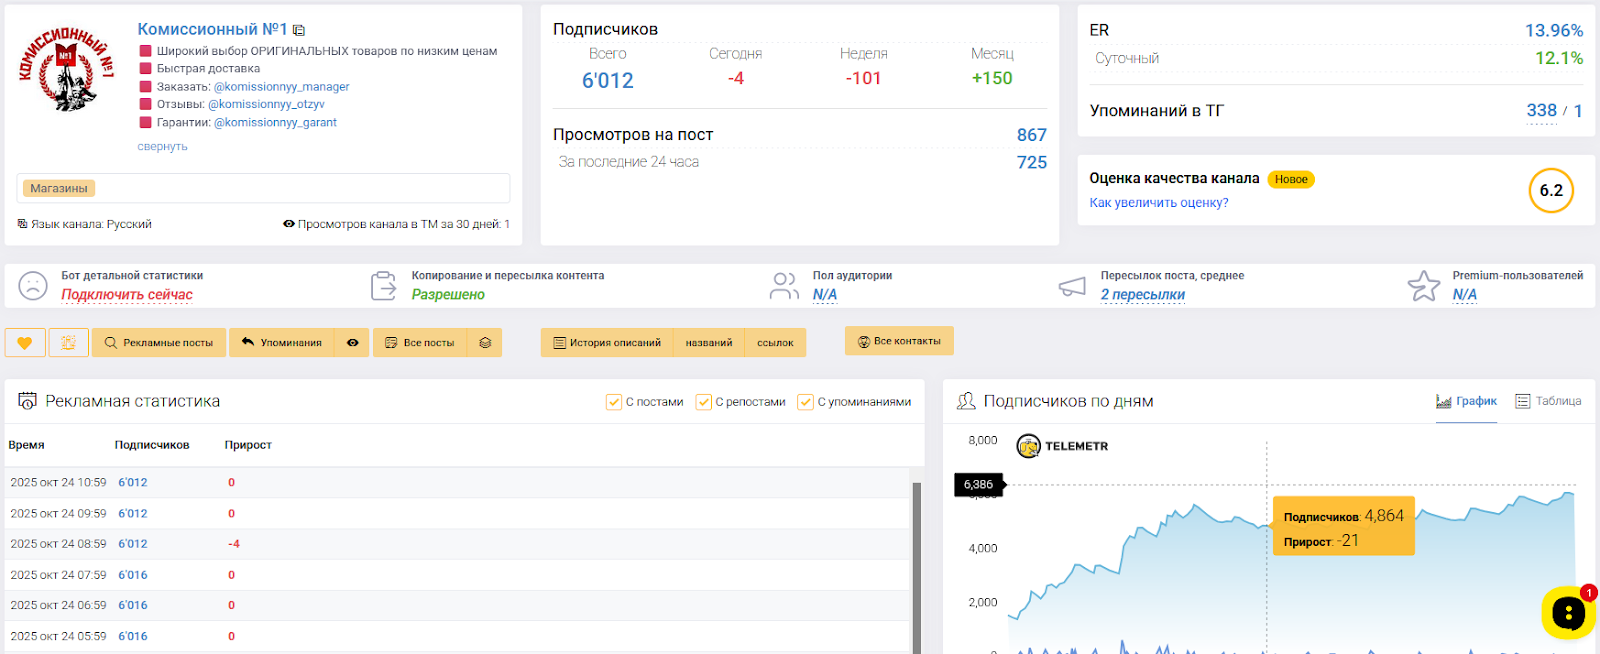Click the copy icon beside the channel name
Image resolution: width=1600 pixels, height=654 pixels.
coord(299,31)
